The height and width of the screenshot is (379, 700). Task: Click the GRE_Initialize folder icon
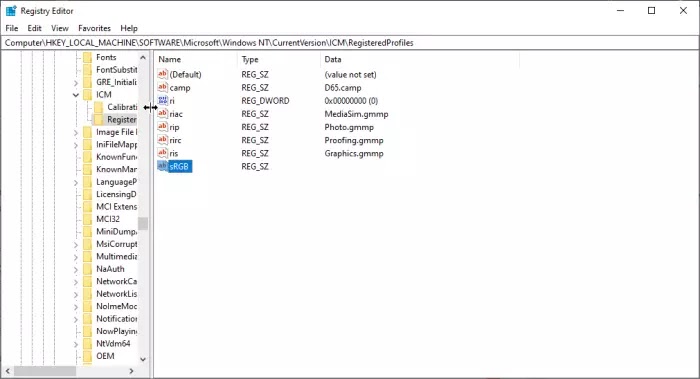tap(88, 82)
